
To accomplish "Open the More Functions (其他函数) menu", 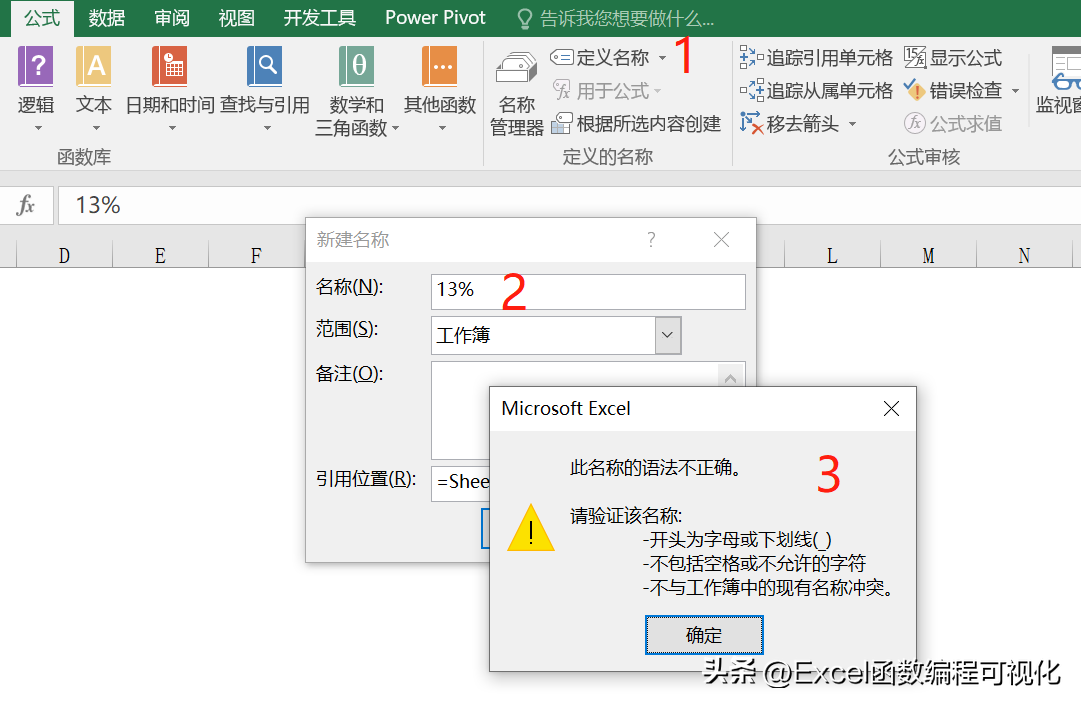I will [441, 88].
